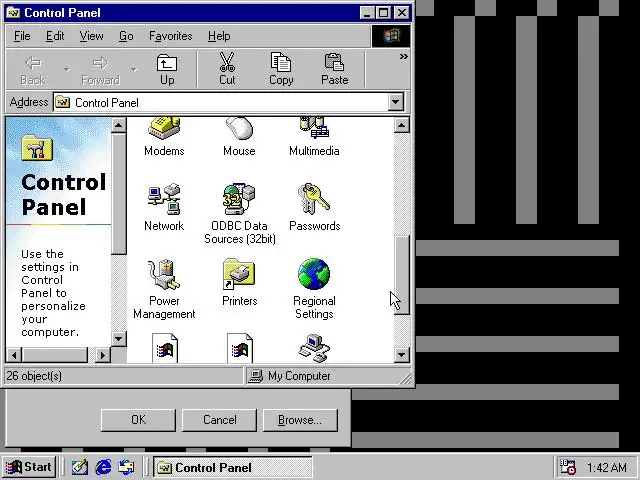Click the icon pane scroll down arrow
Viewport: 640px width, 480px height.
[402, 355]
